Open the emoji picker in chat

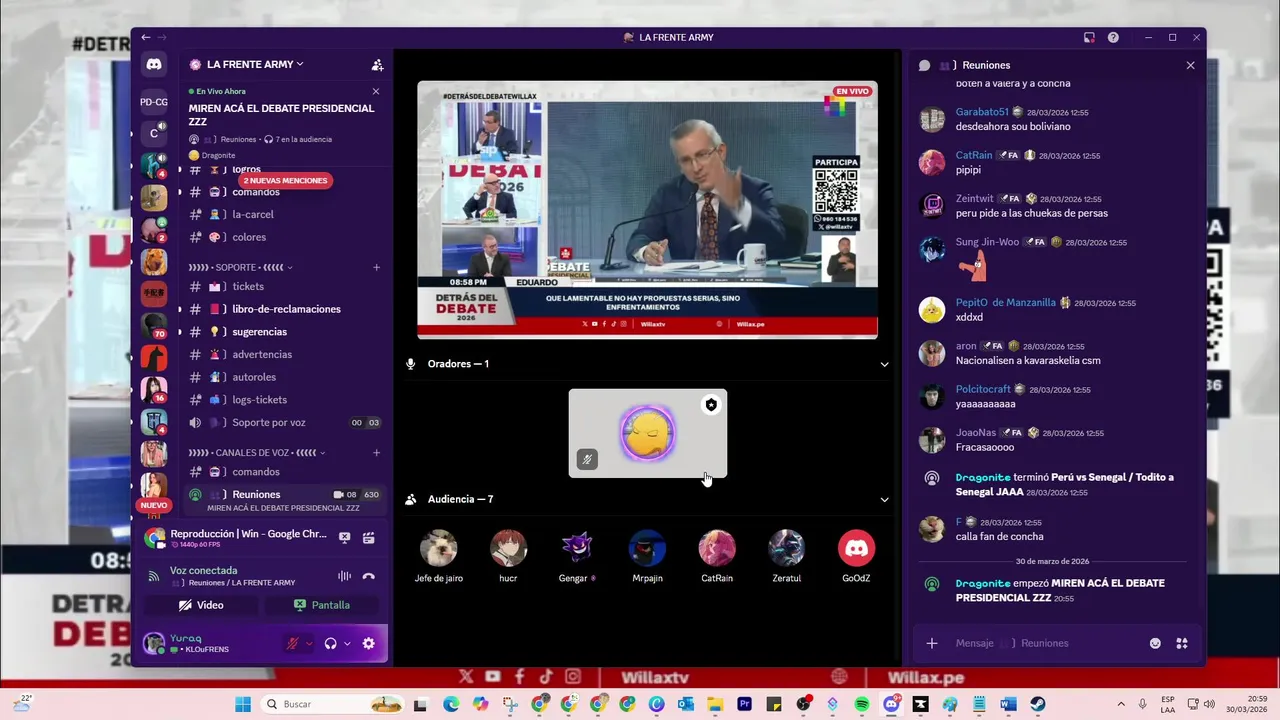1155,643
